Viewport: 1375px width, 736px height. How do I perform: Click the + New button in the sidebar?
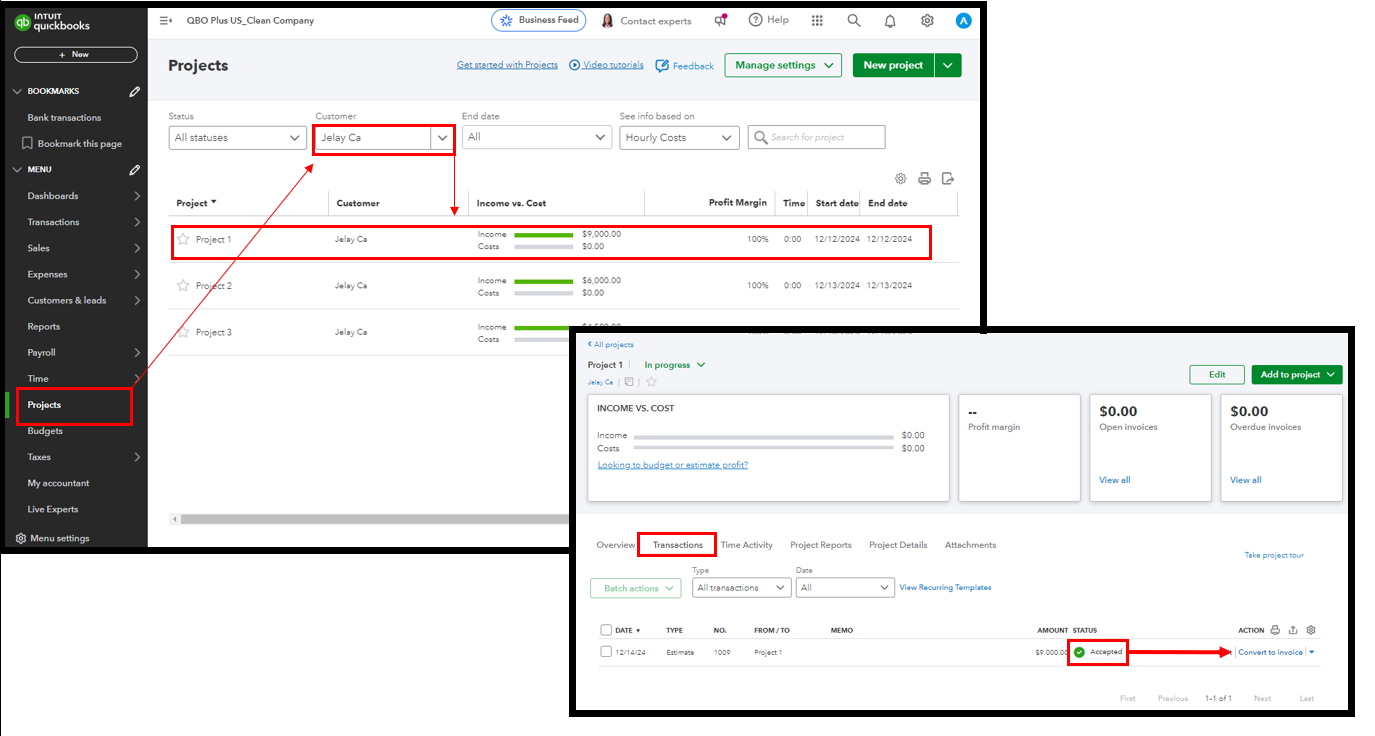pyautogui.click(x=76, y=55)
